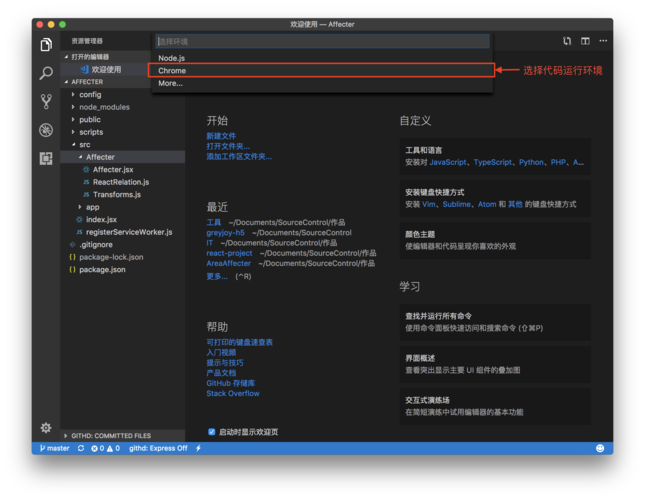Click githd: Express Off status item
The height and width of the screenshot is (500, 645).
pos(158,448)
